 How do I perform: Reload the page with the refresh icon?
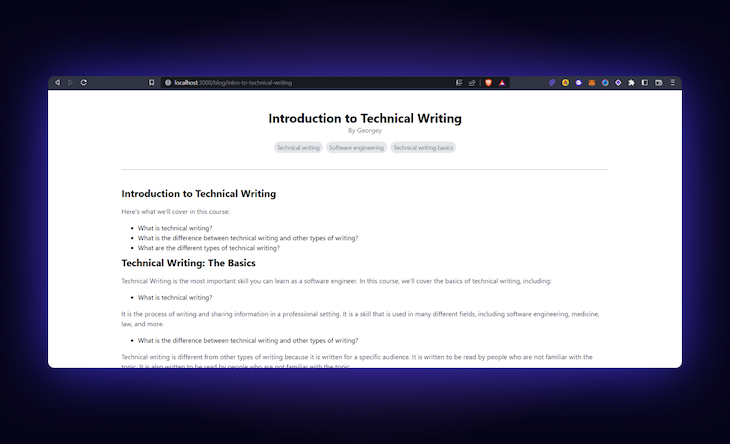click(x=84, y=82)
